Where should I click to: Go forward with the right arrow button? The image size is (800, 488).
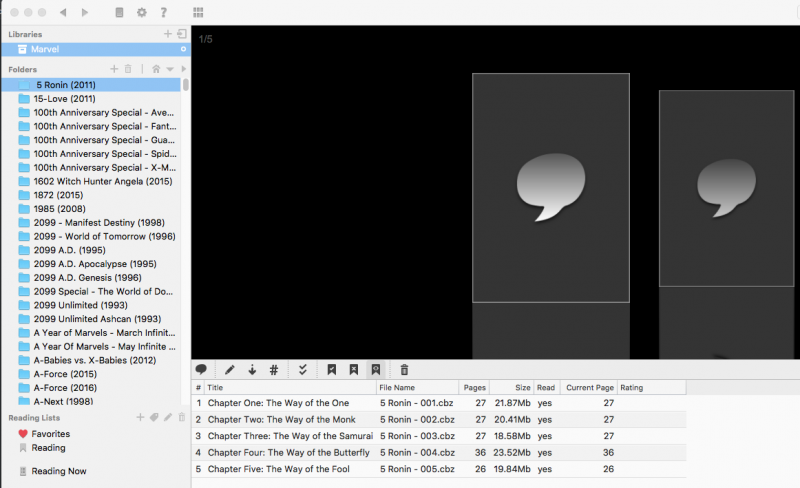pos(85,12)
